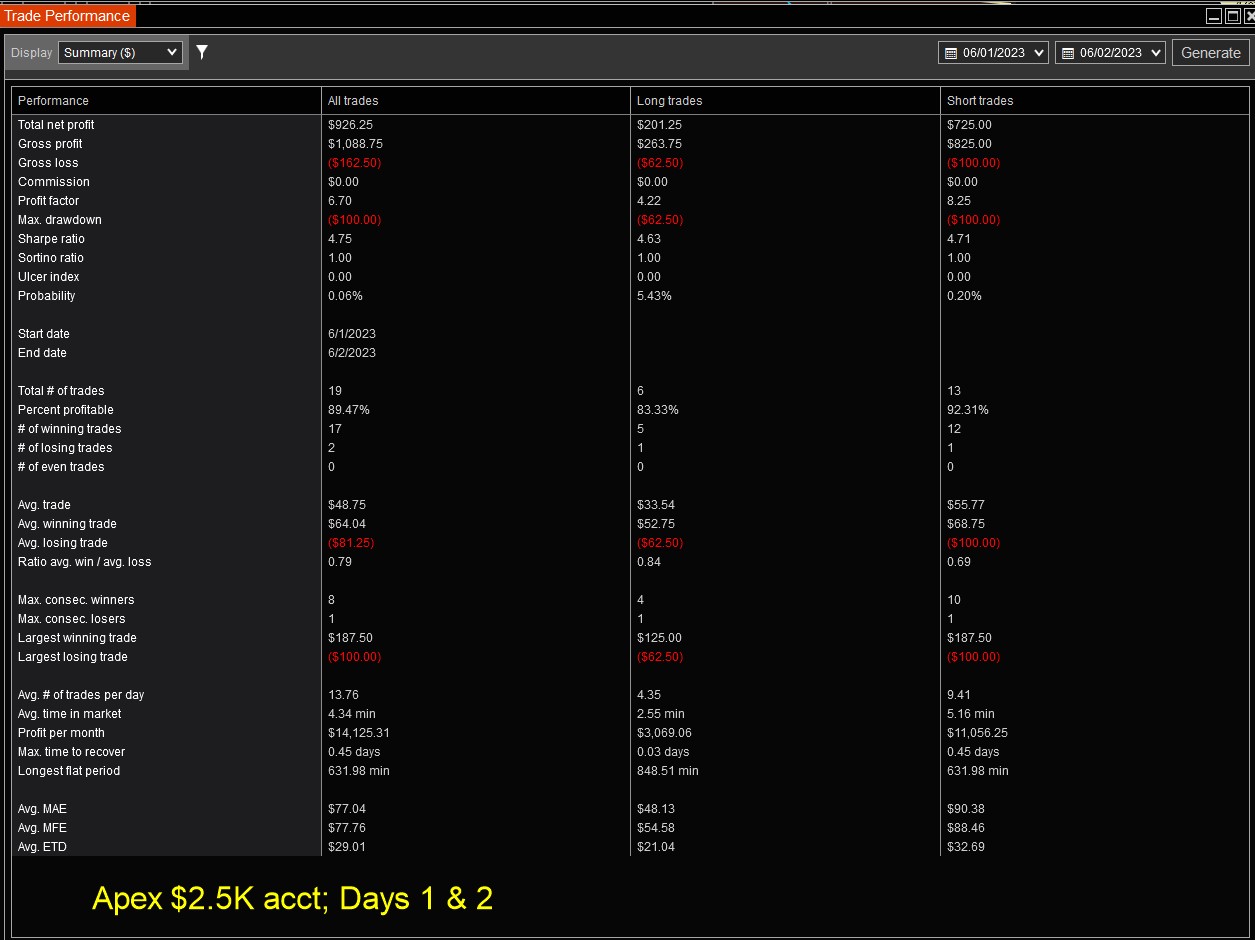This screenshot has height=940, width=1255.
Task: Select Total # of trades value 19
Action: 335,391
